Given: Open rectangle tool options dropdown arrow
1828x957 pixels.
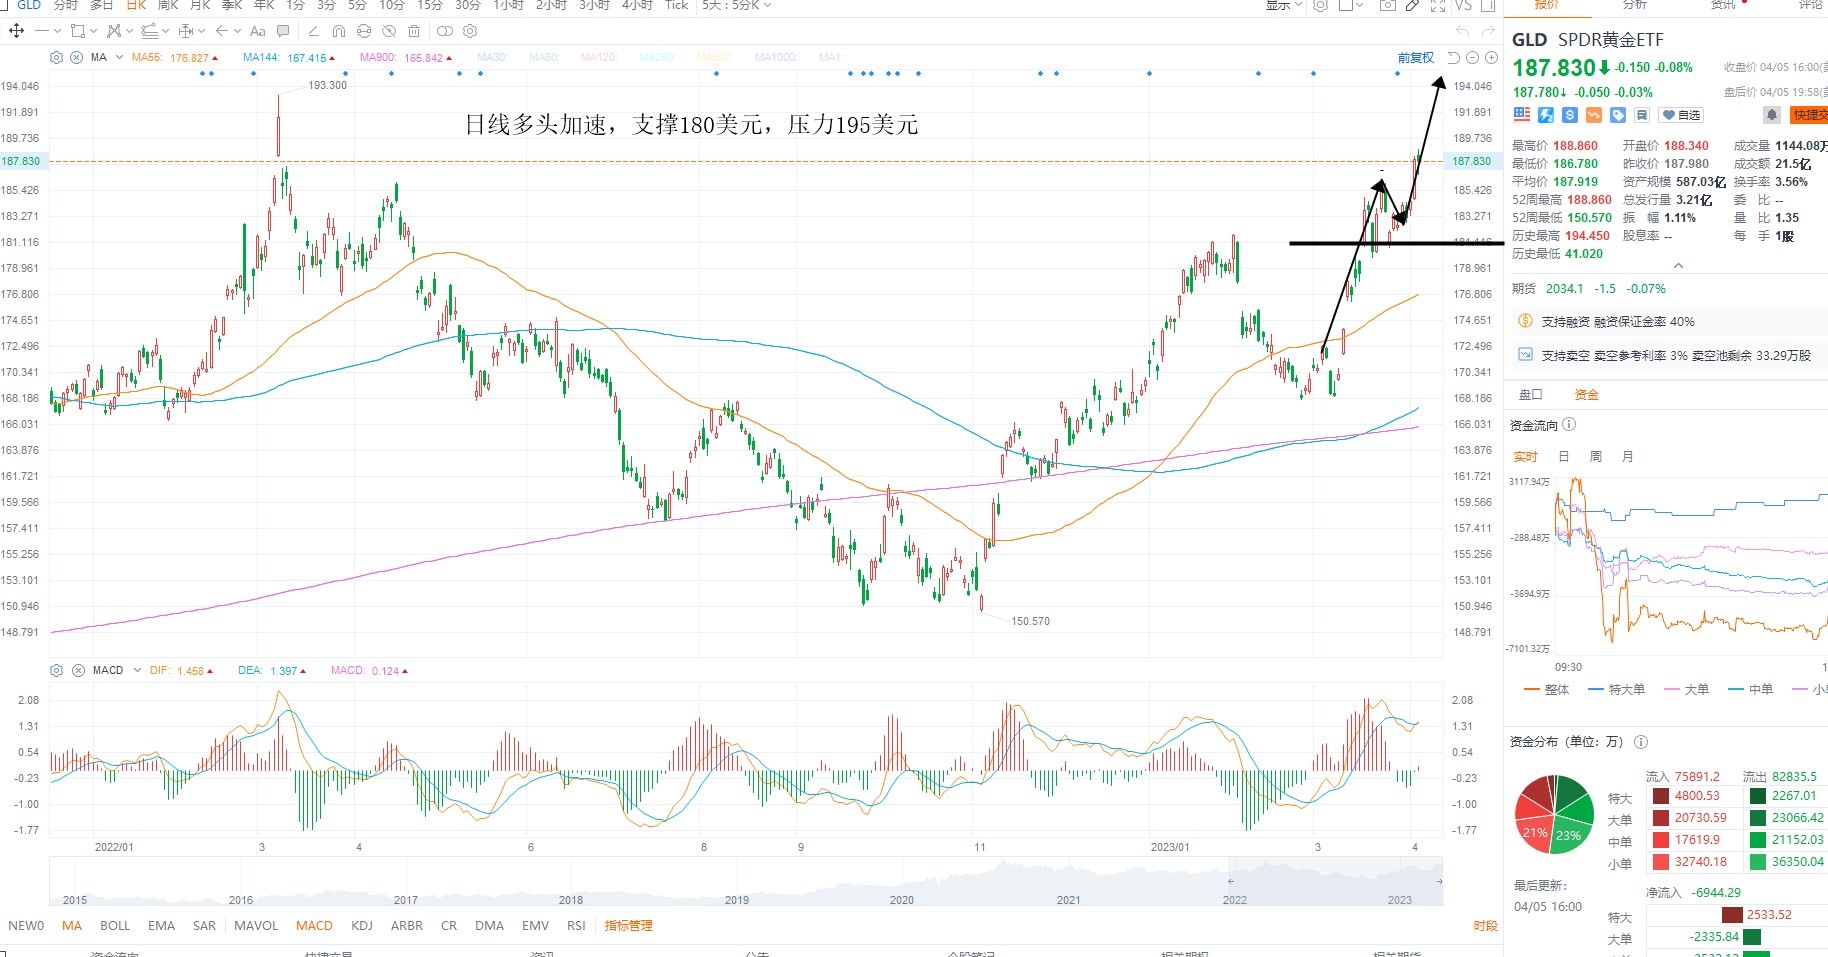Looking at the screenshot, I should tap(93, 31).
